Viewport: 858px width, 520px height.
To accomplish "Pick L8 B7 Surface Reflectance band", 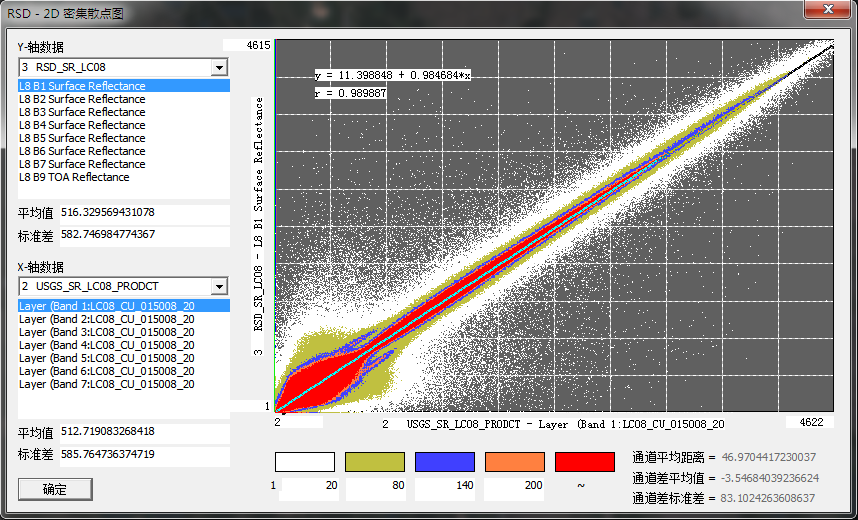I will (x=82, y=164).
